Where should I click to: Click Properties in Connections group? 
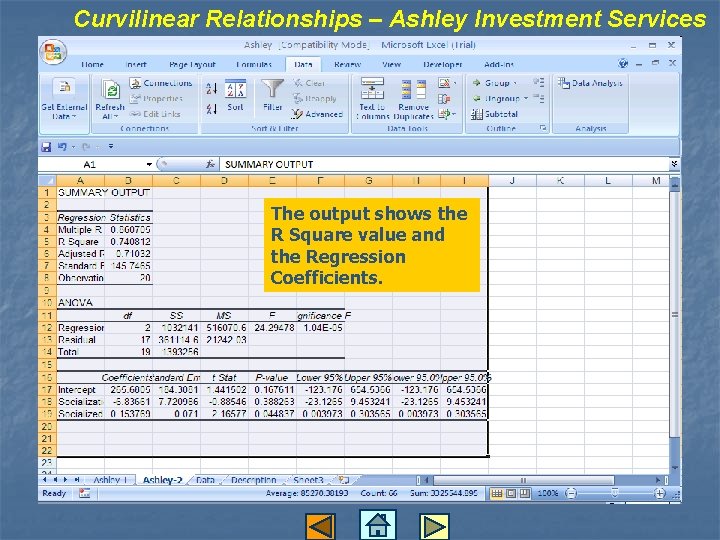pyautogui.click(x=156, y=99)
